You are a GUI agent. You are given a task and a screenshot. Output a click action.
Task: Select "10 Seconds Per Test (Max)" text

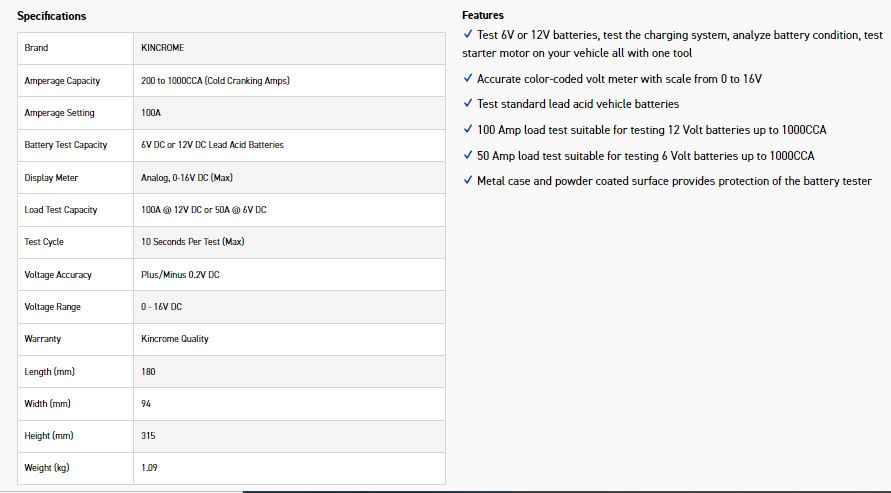tap(193, 242)
